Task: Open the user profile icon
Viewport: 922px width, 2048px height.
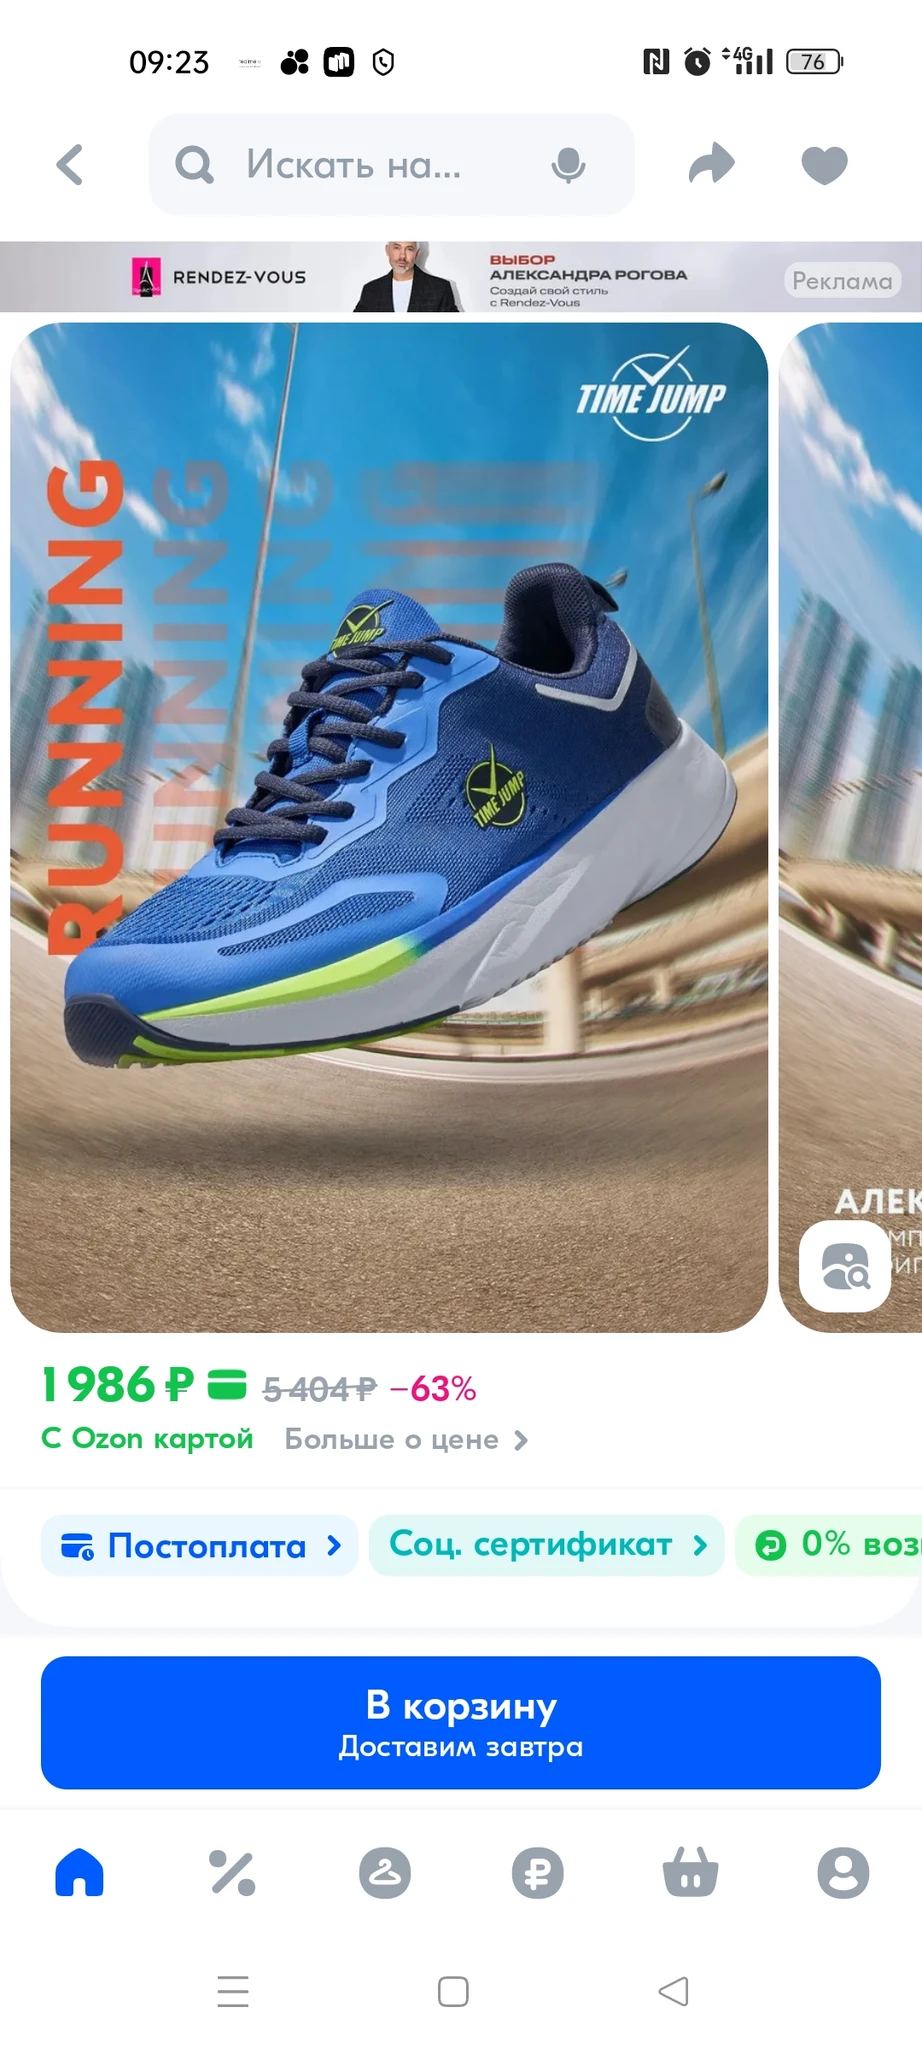Action: pyautogui.click(x=843, y=1872)
